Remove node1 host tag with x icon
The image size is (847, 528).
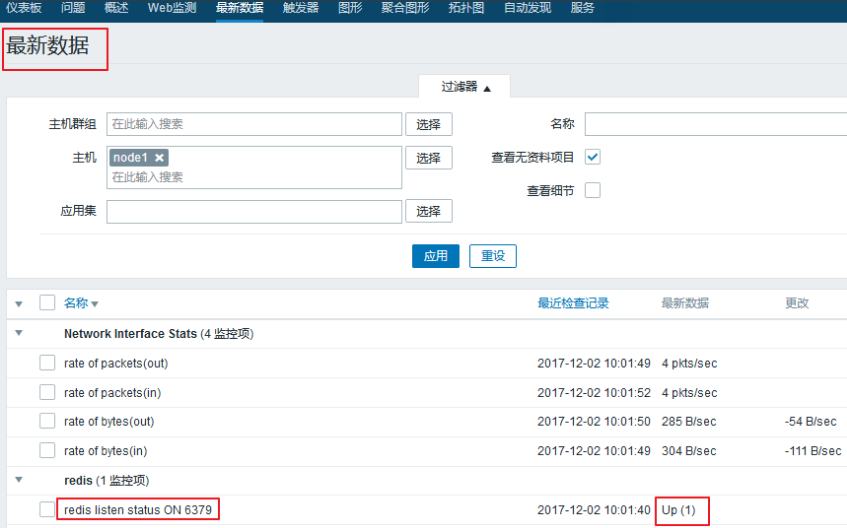tap(159, 158)
